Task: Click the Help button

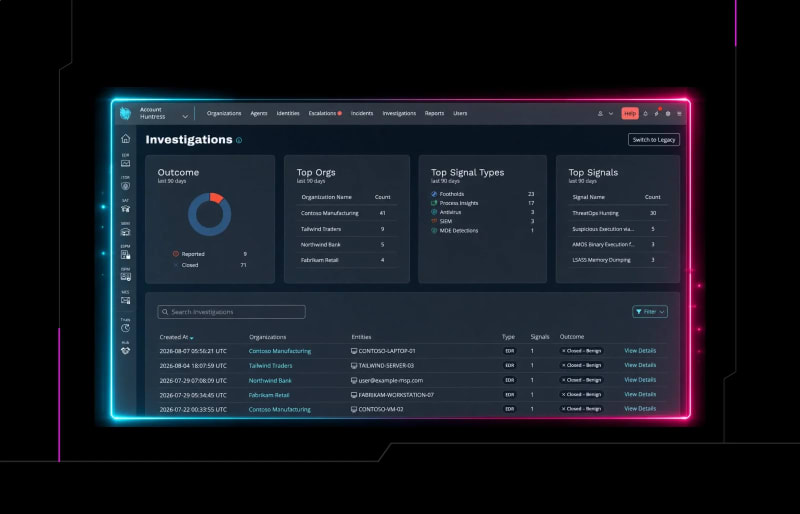Action: pyautogui.click(x=630, y=113)
